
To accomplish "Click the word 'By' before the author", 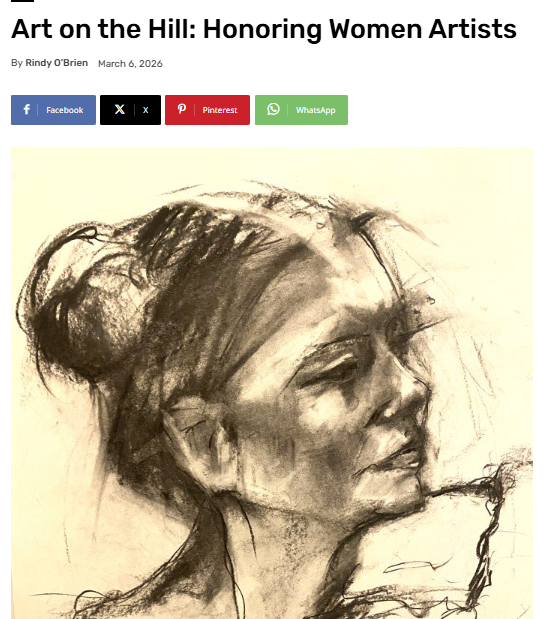I will (x=17, y=63).
